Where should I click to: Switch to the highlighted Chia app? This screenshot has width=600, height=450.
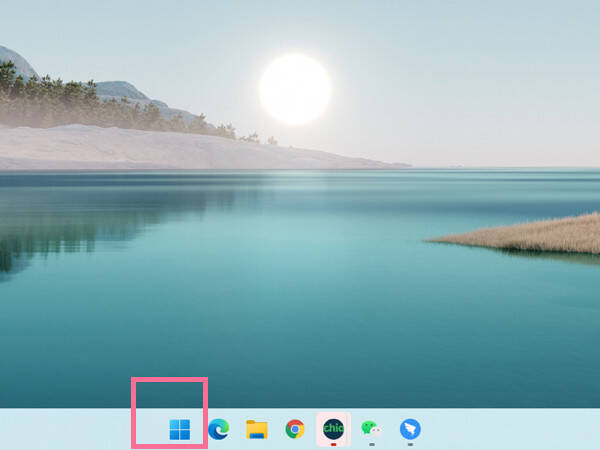333,429
